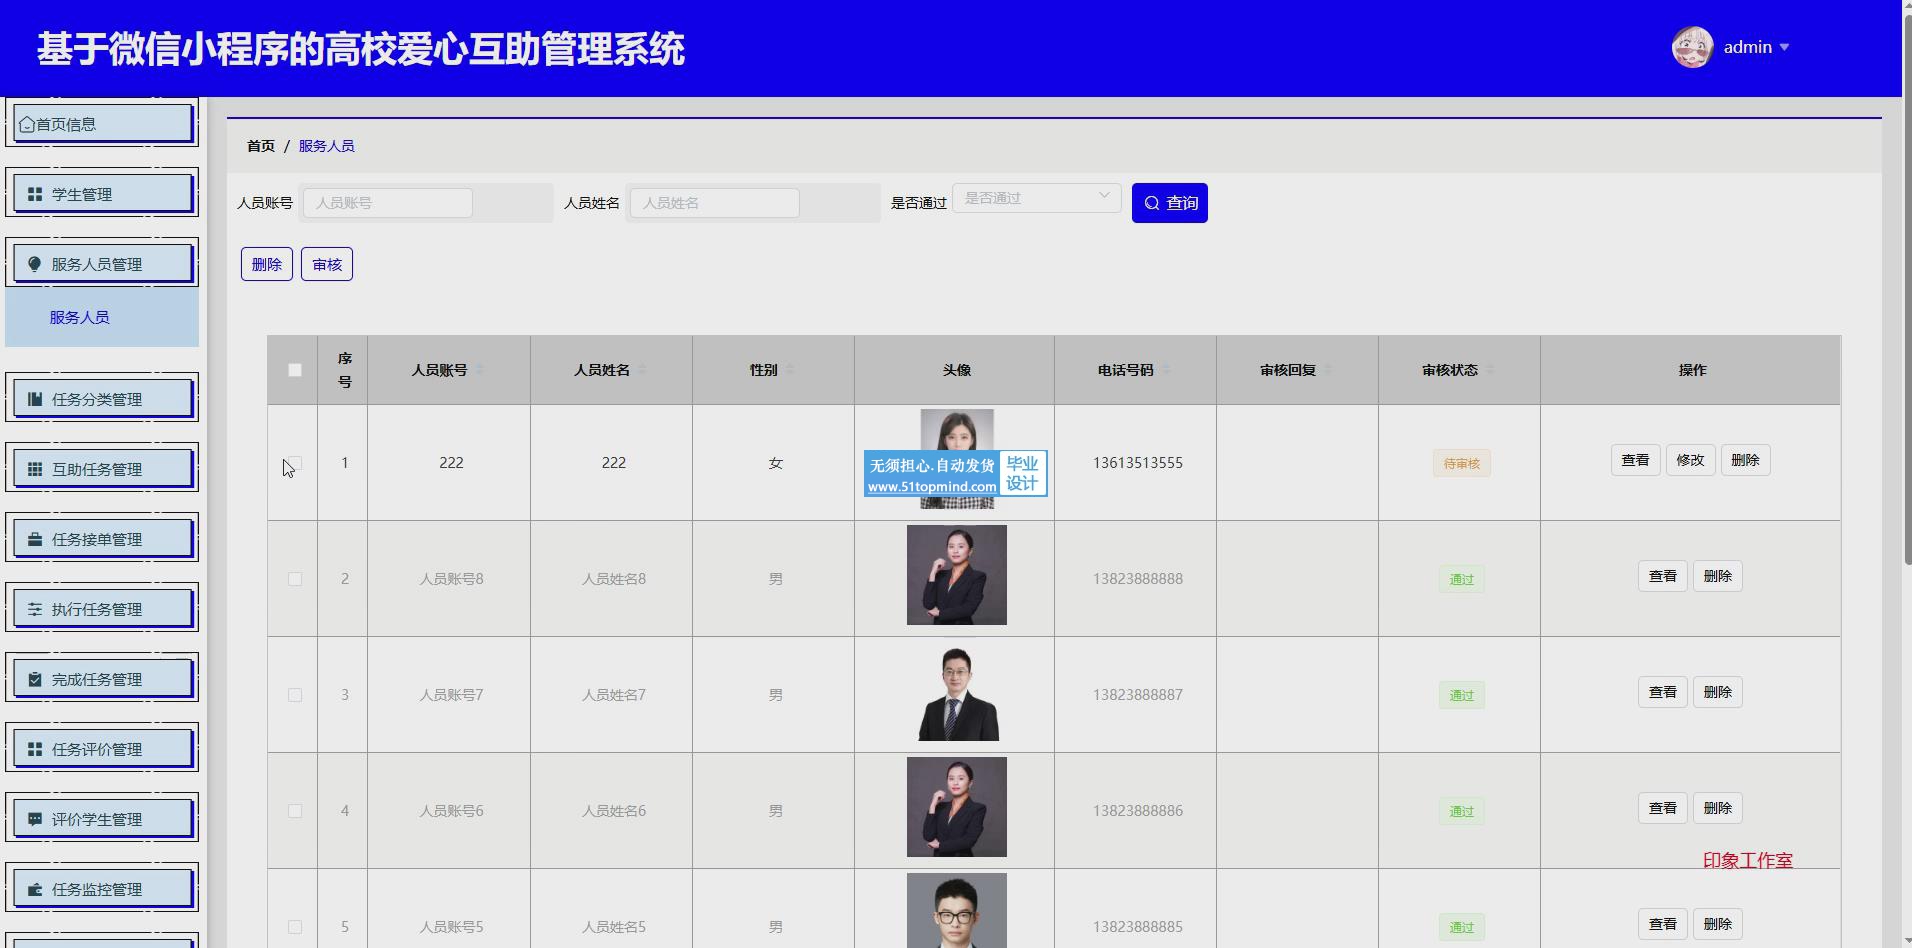Click the icon beside 任务分类管理
Viewport: 1912px width, 948px height.
[x=35, y=399]
